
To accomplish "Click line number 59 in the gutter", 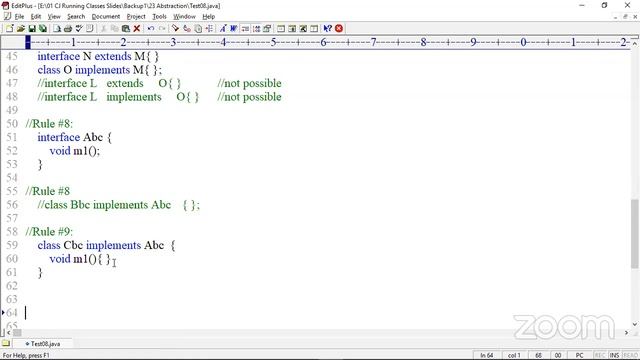I will click(12, 245).
